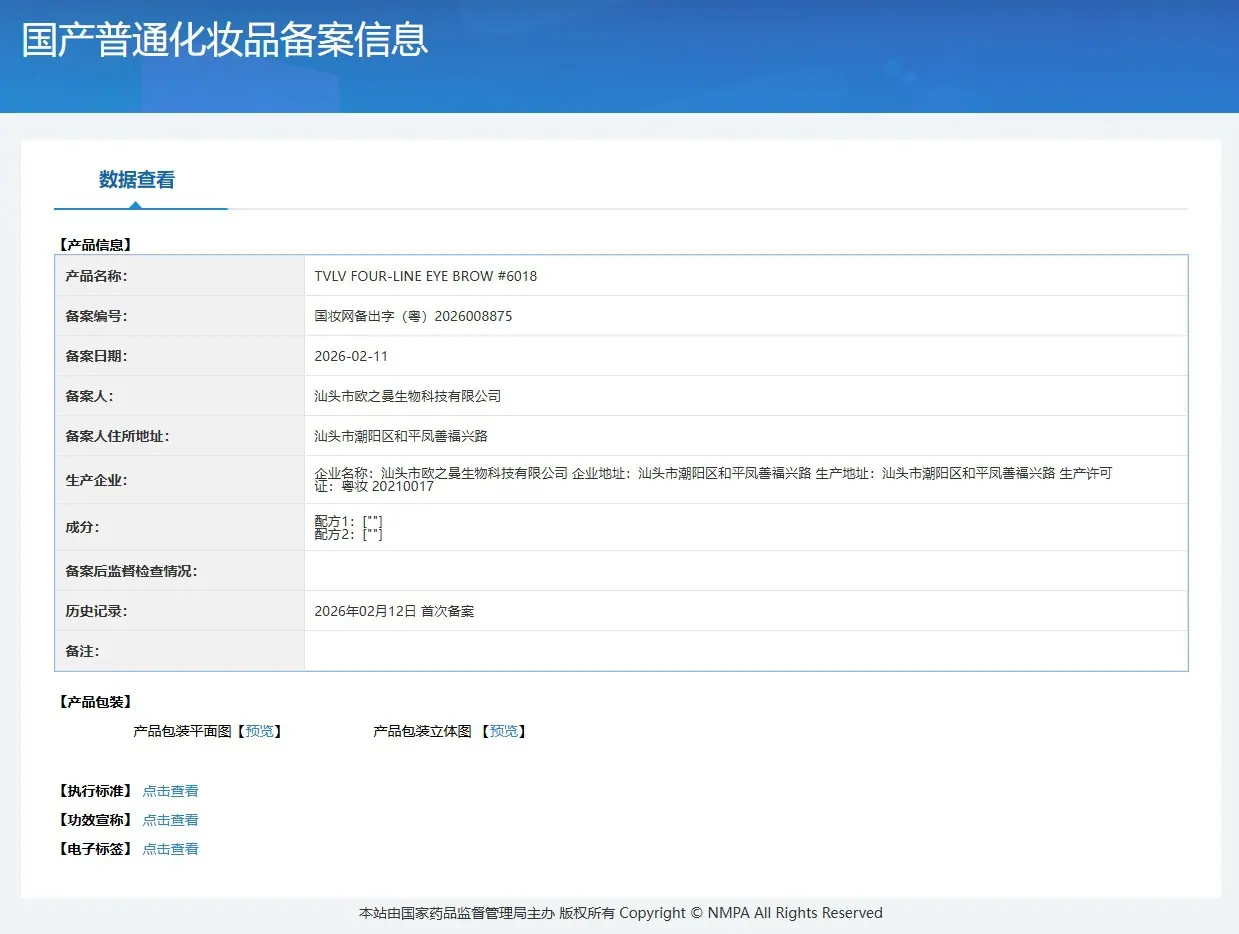Select filing number 国妆网备出字（粤）2026008875
The width and height of the screenshot is (1239, 934).
click(x=413, y=316)
